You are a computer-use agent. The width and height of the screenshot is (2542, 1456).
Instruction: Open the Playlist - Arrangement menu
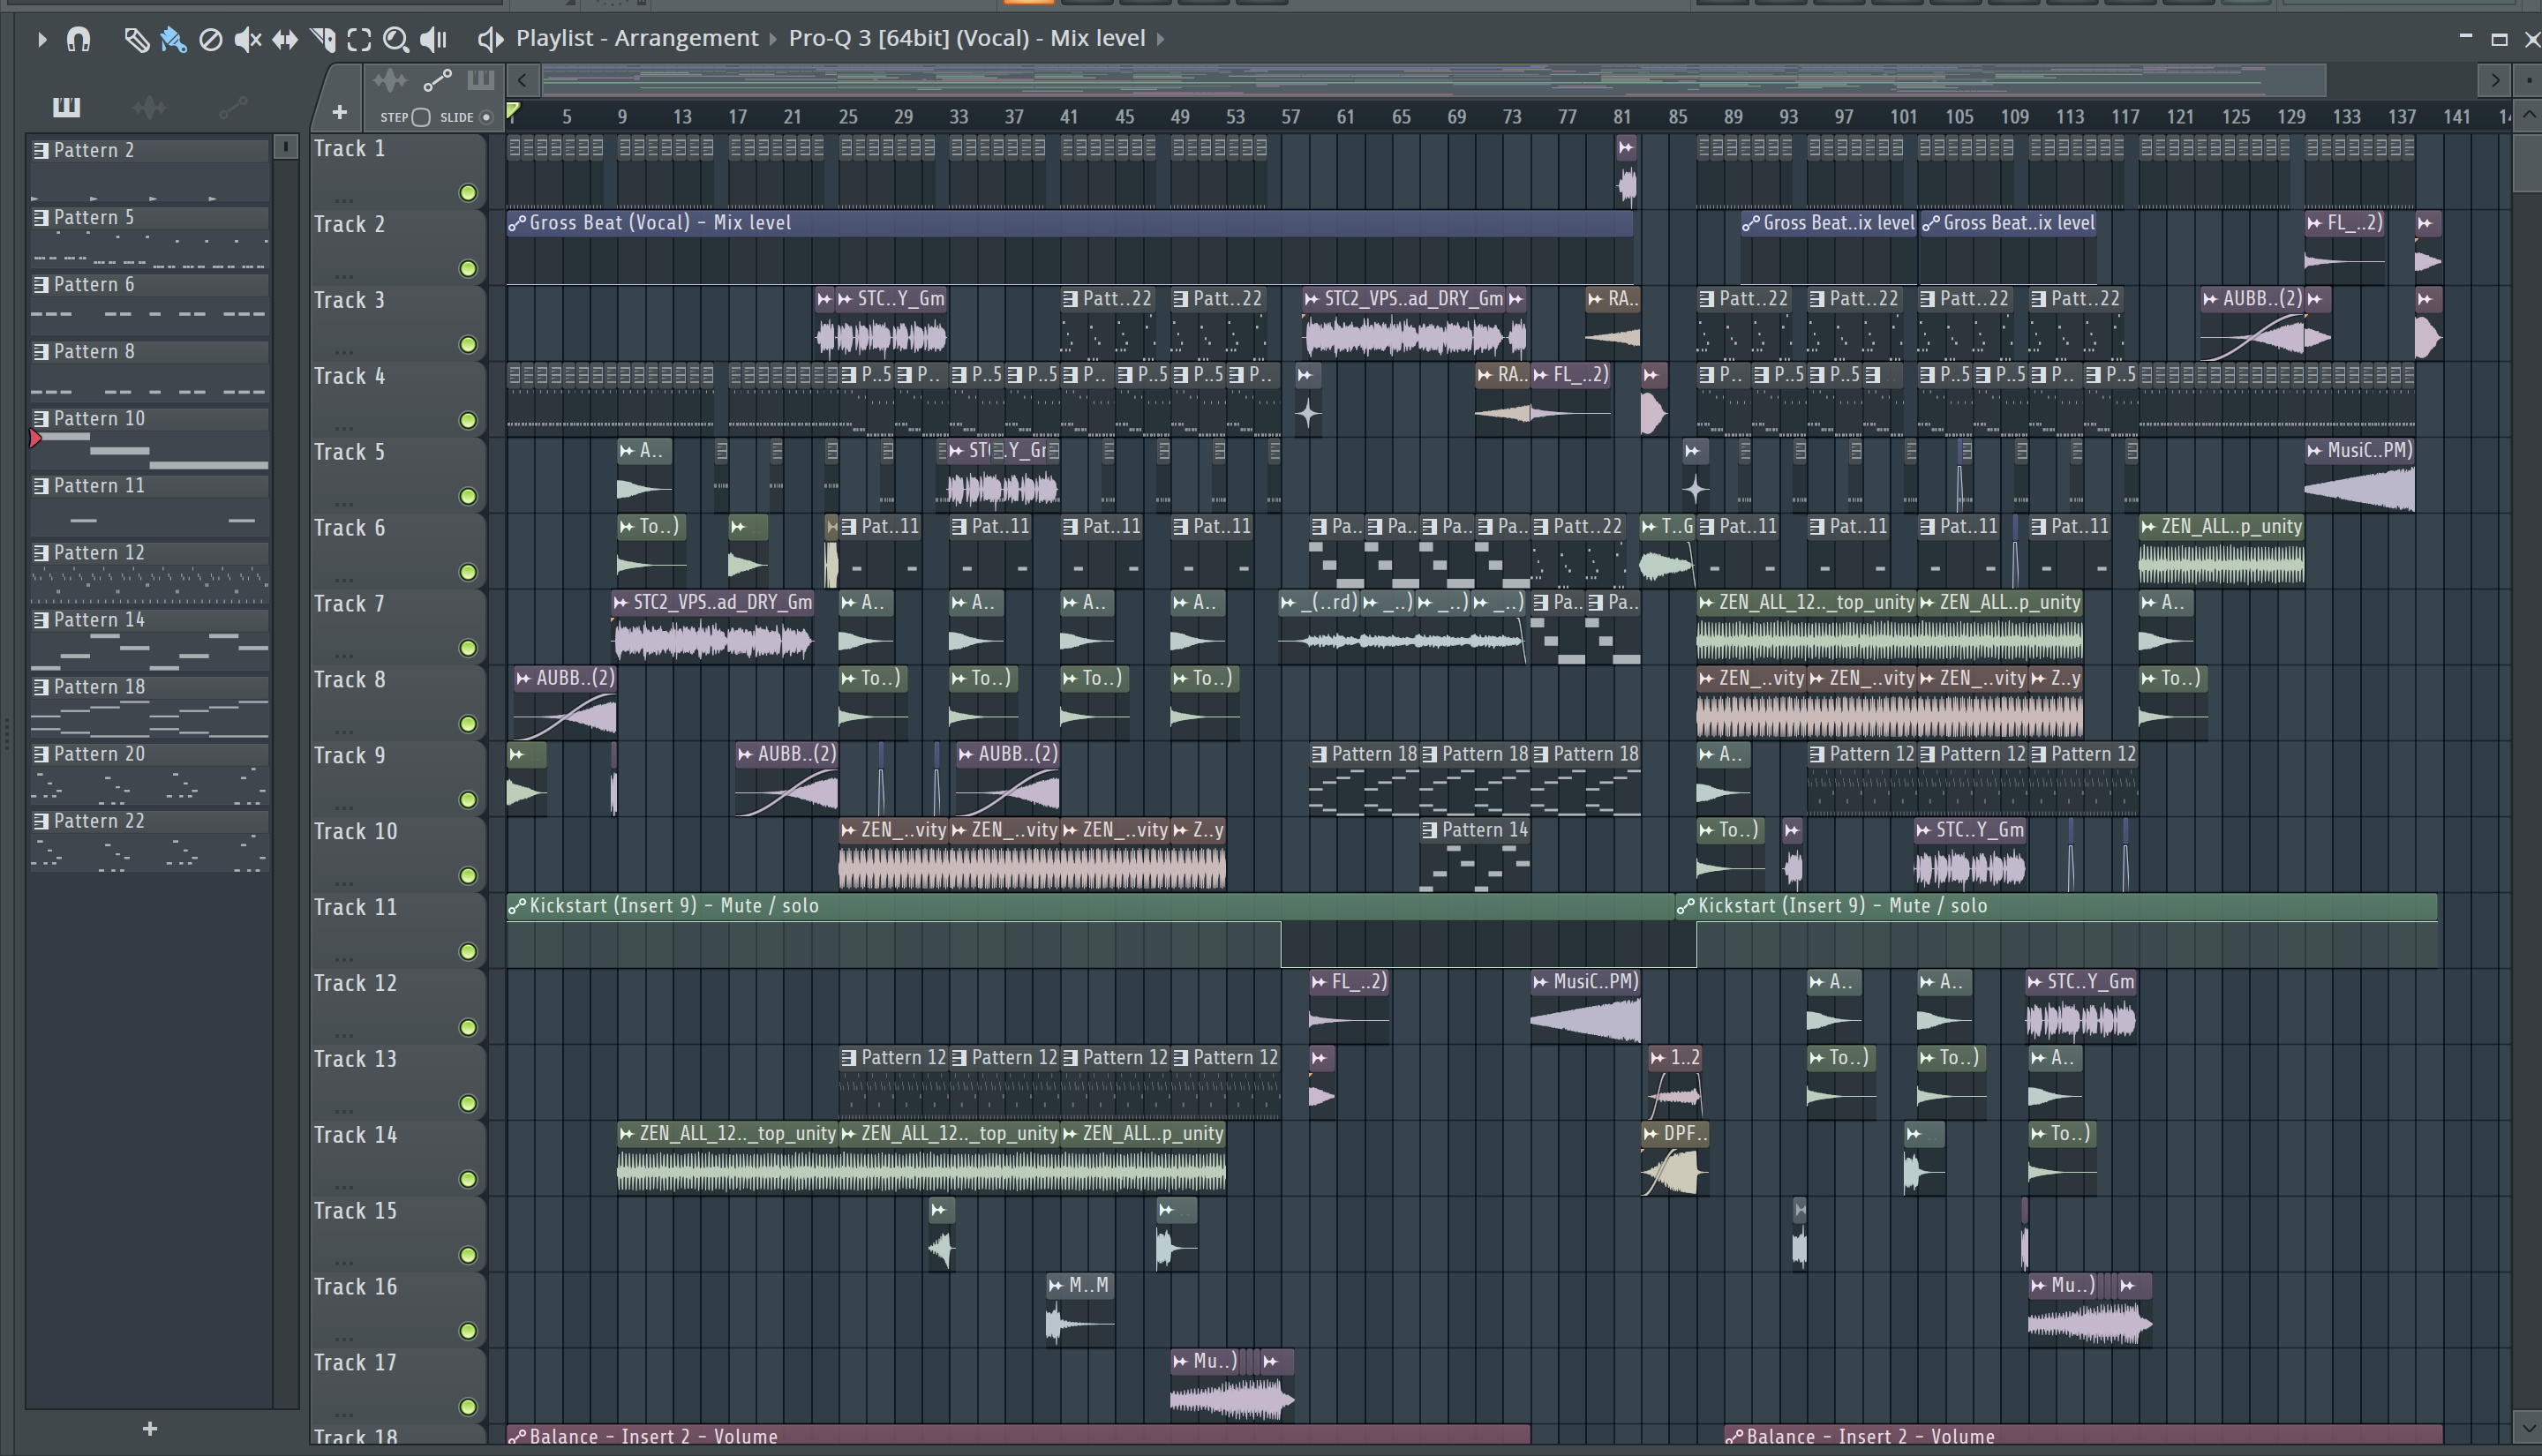point(637,38)
